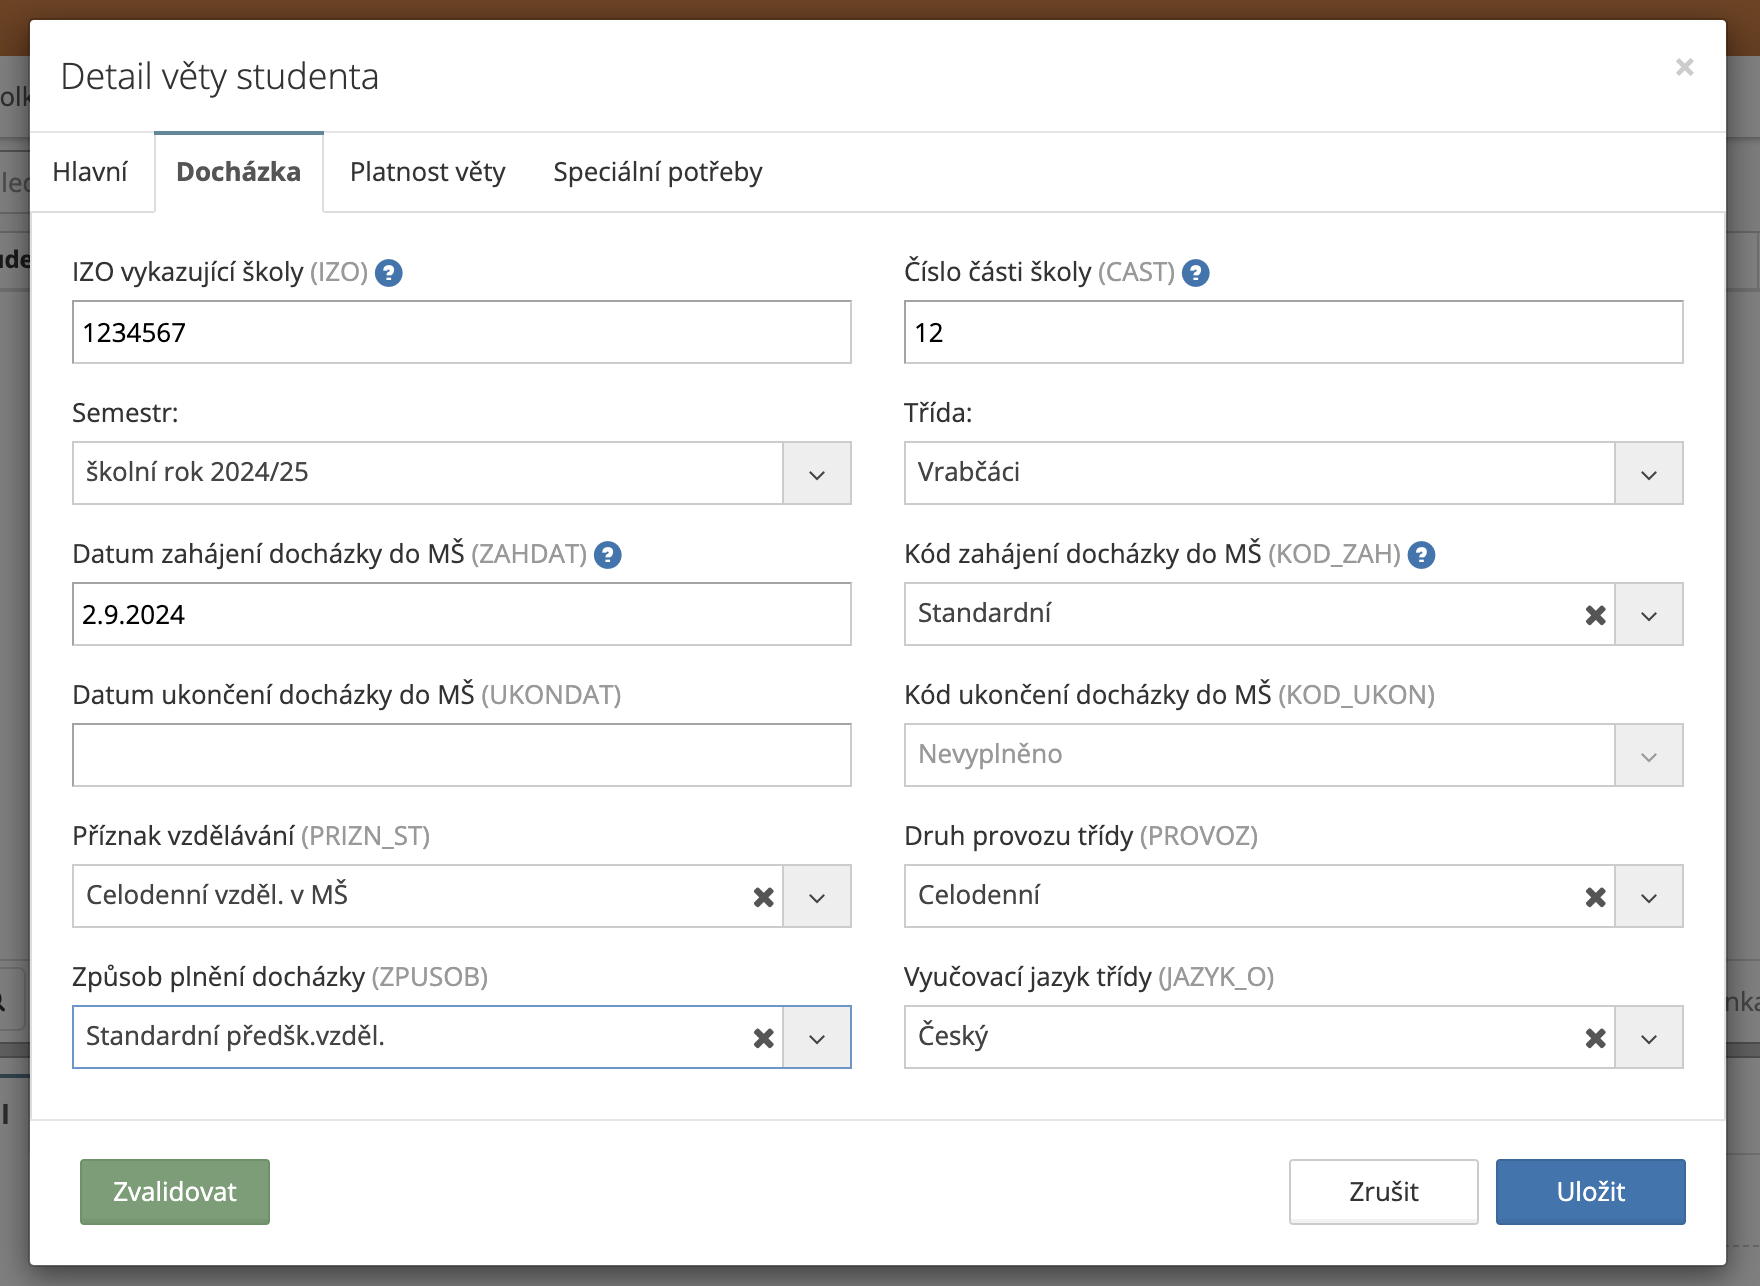Open the Třída dropdown showing Vrabčáci

coord(1648,474)
